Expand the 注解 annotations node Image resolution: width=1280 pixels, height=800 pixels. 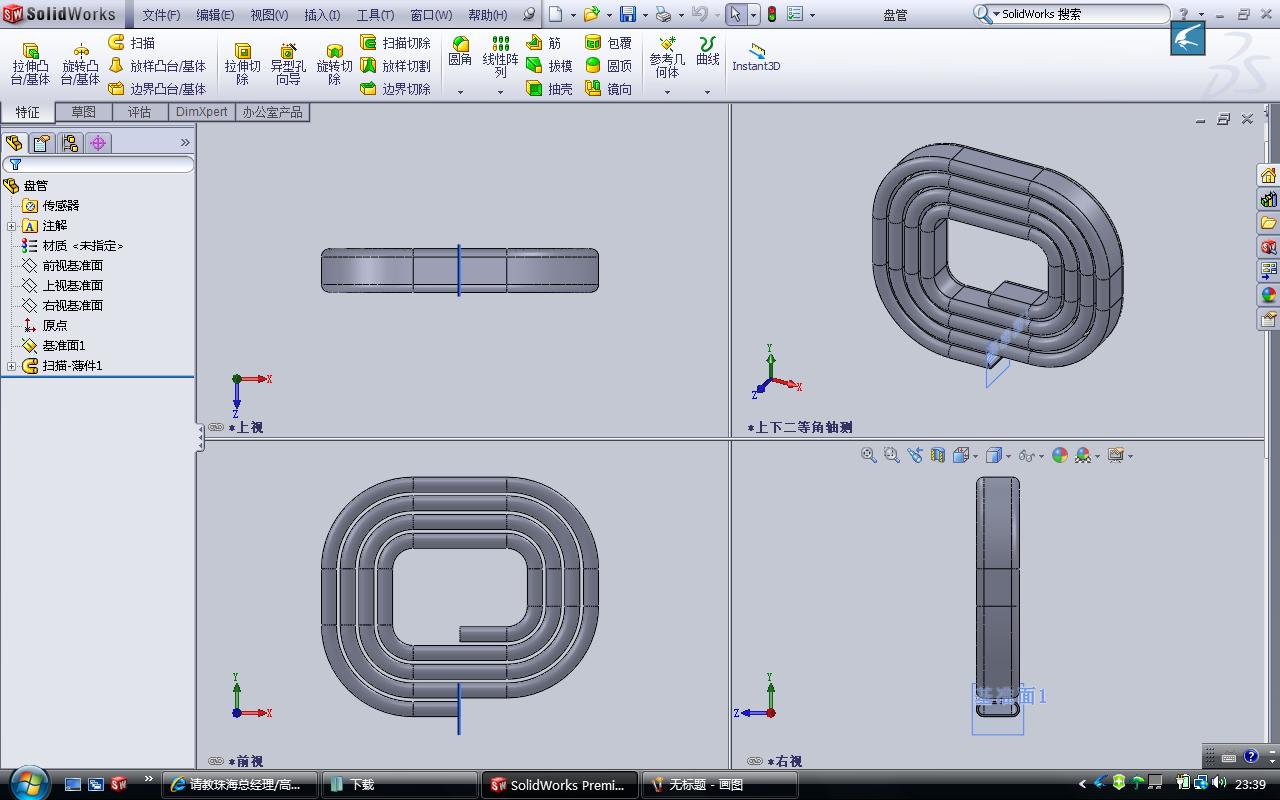[x=12, y=226]
